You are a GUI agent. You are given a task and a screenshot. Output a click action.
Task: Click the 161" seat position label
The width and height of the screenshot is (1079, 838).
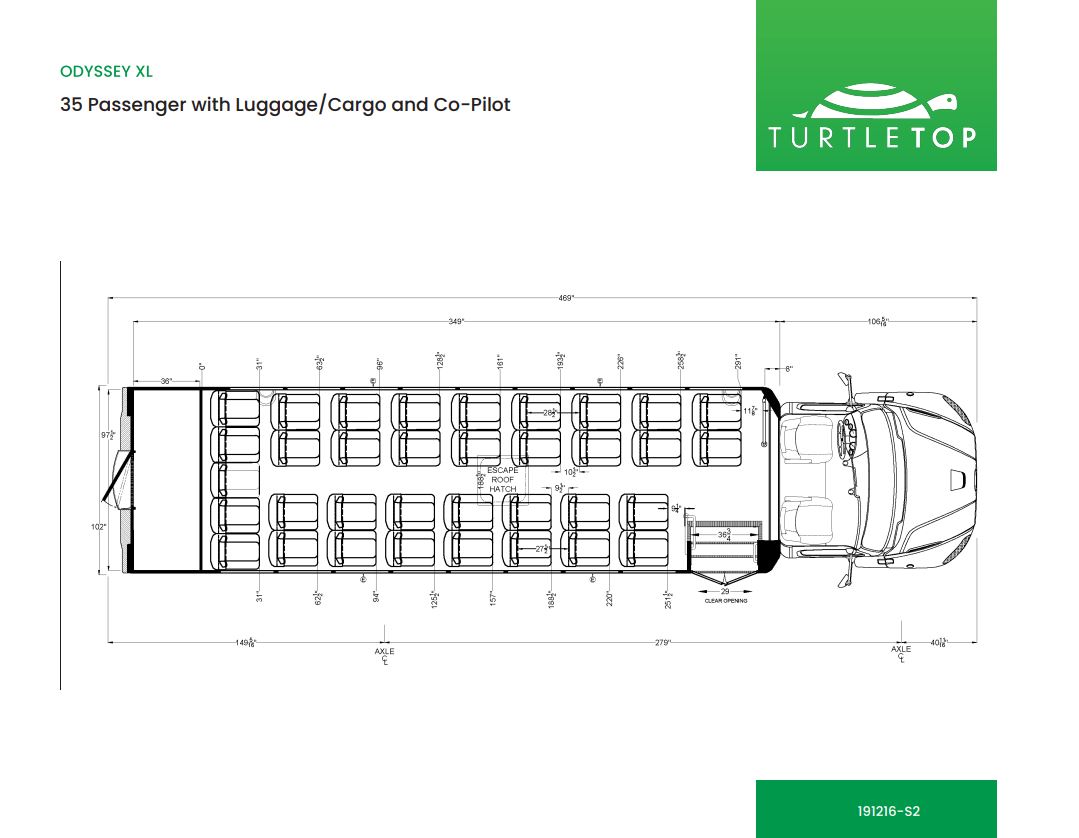coord(500,362)
